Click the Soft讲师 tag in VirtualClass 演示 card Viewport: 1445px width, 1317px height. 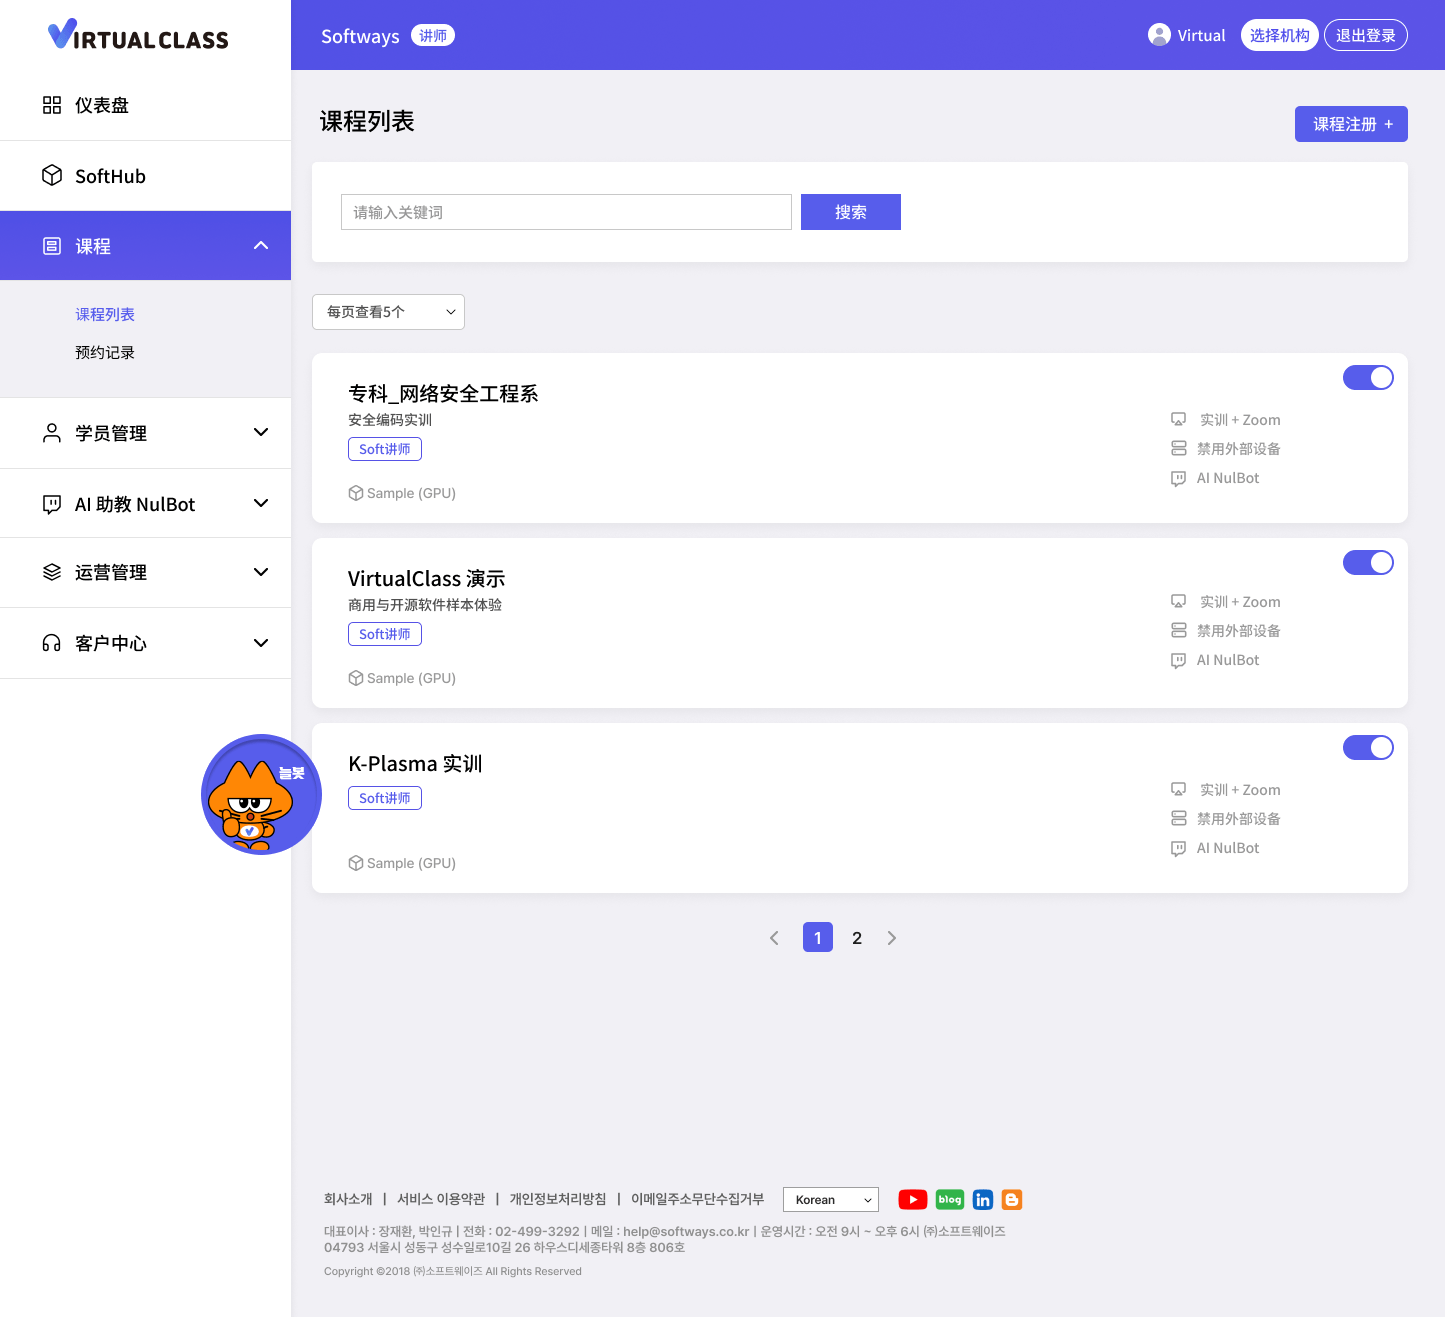(385, 634)
